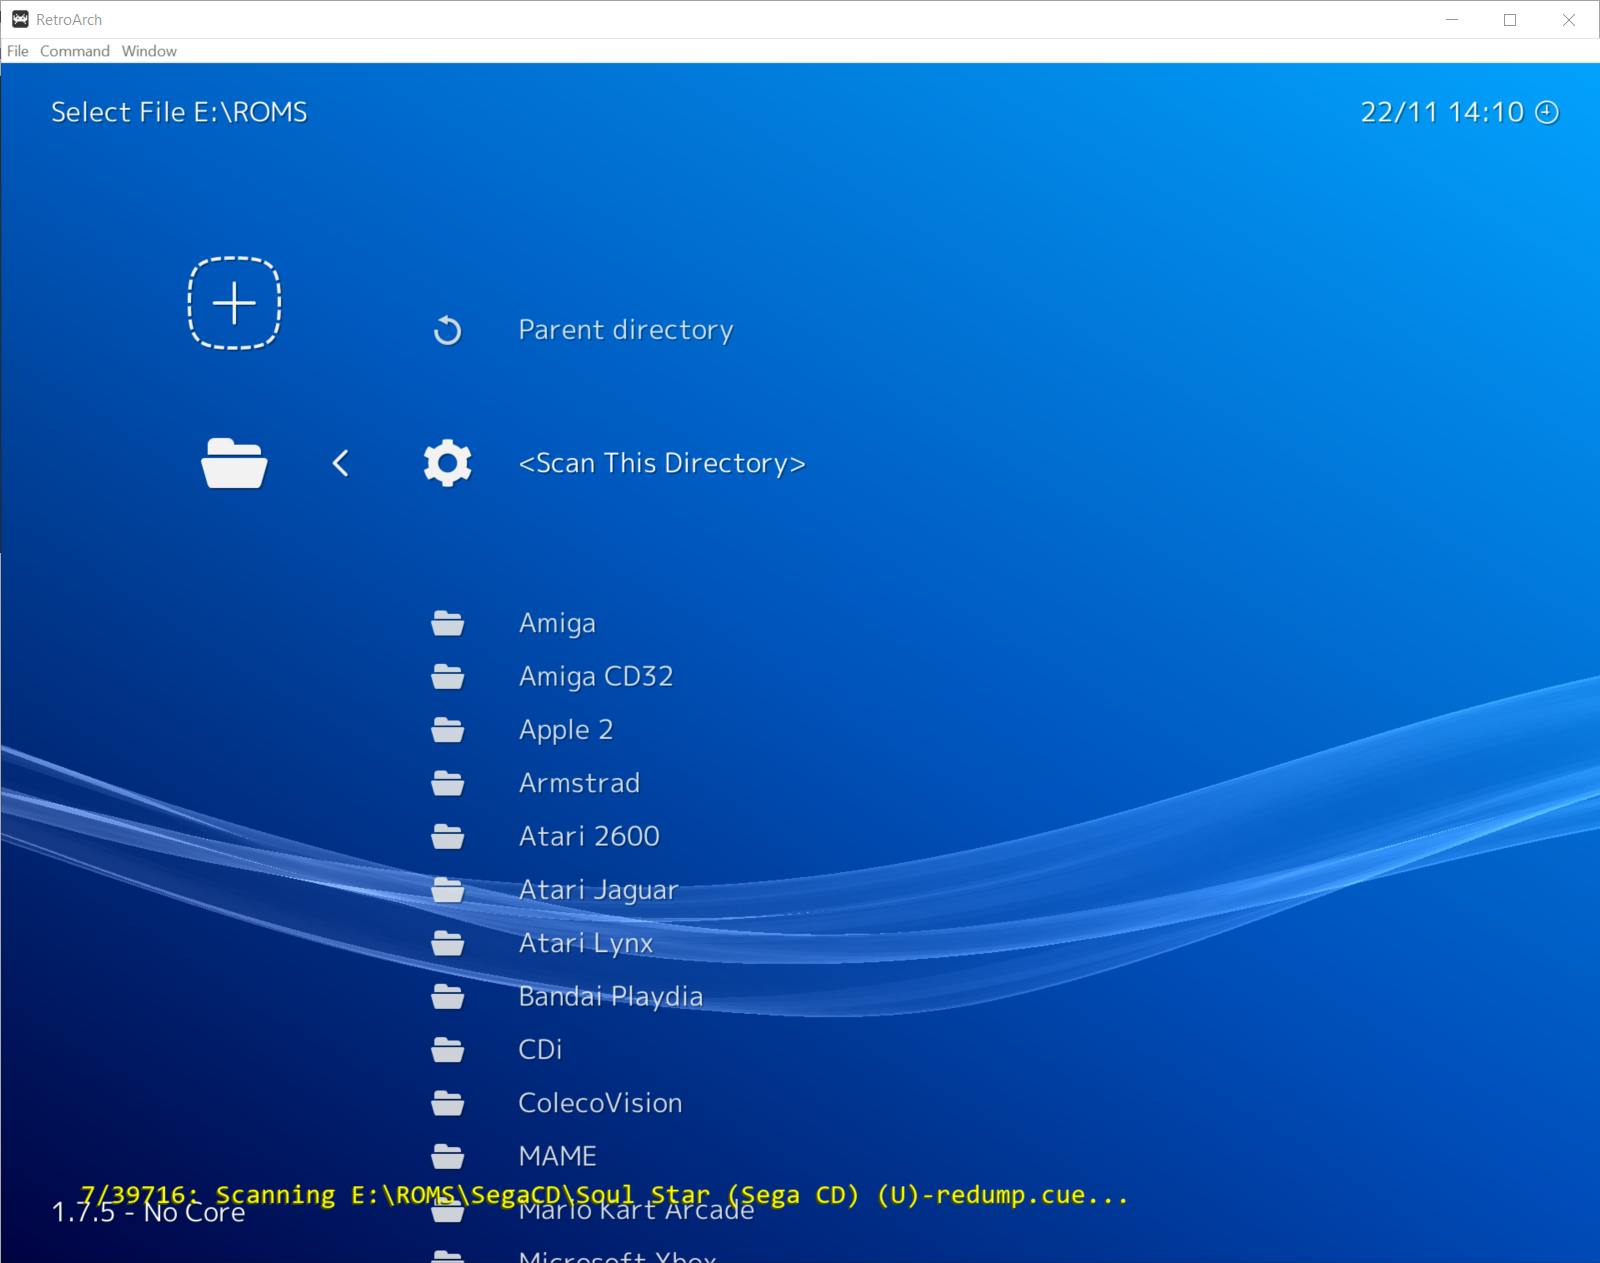
Task: Click the RetroArch logo in the title bar
Action: pos(20,19)
